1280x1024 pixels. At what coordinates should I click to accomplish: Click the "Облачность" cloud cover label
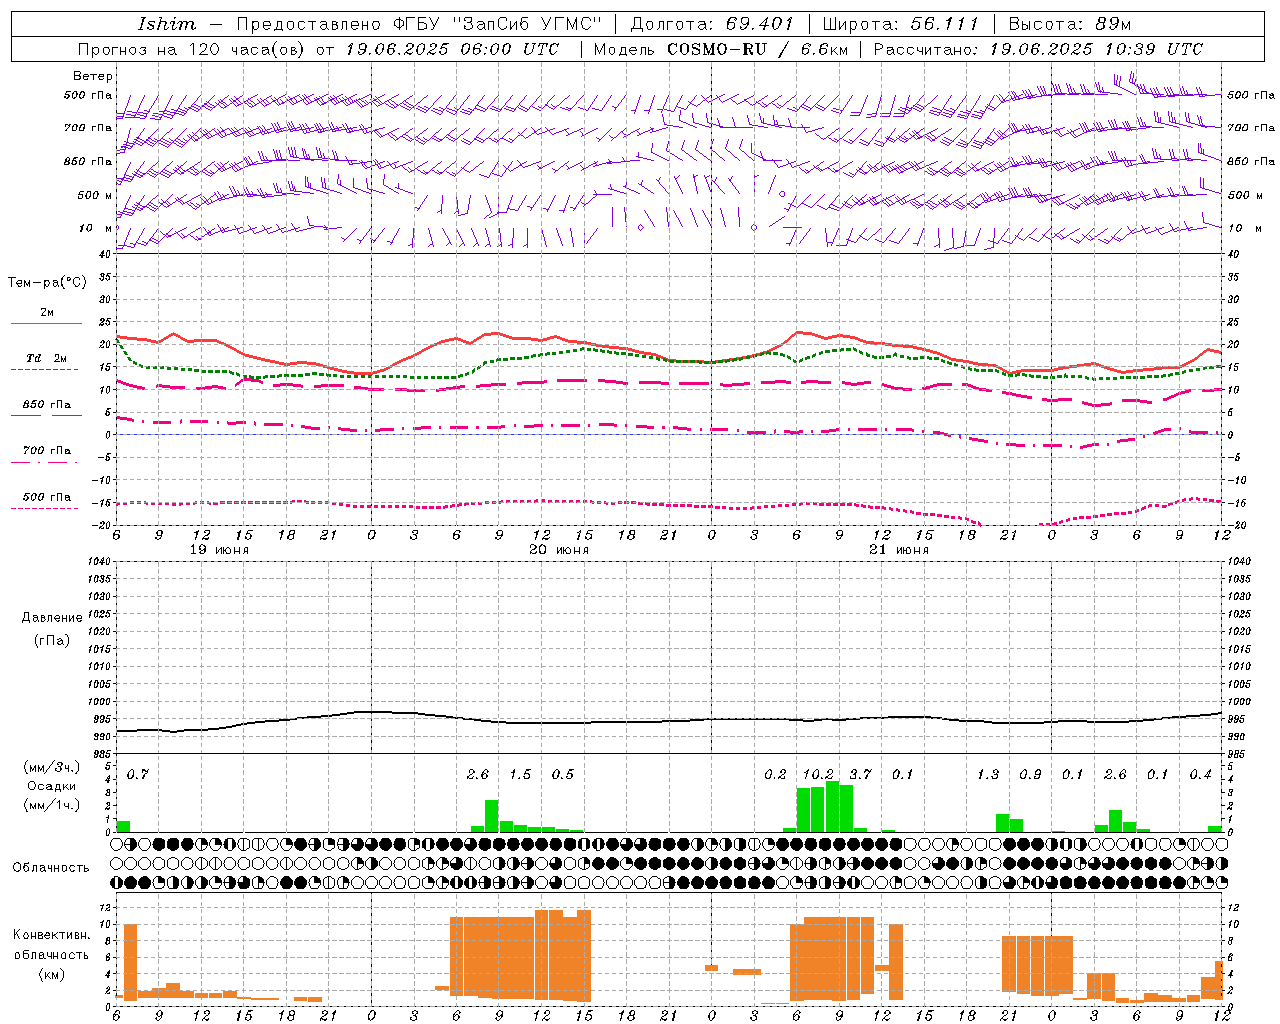pyautogui.click(x=51, y=868)
